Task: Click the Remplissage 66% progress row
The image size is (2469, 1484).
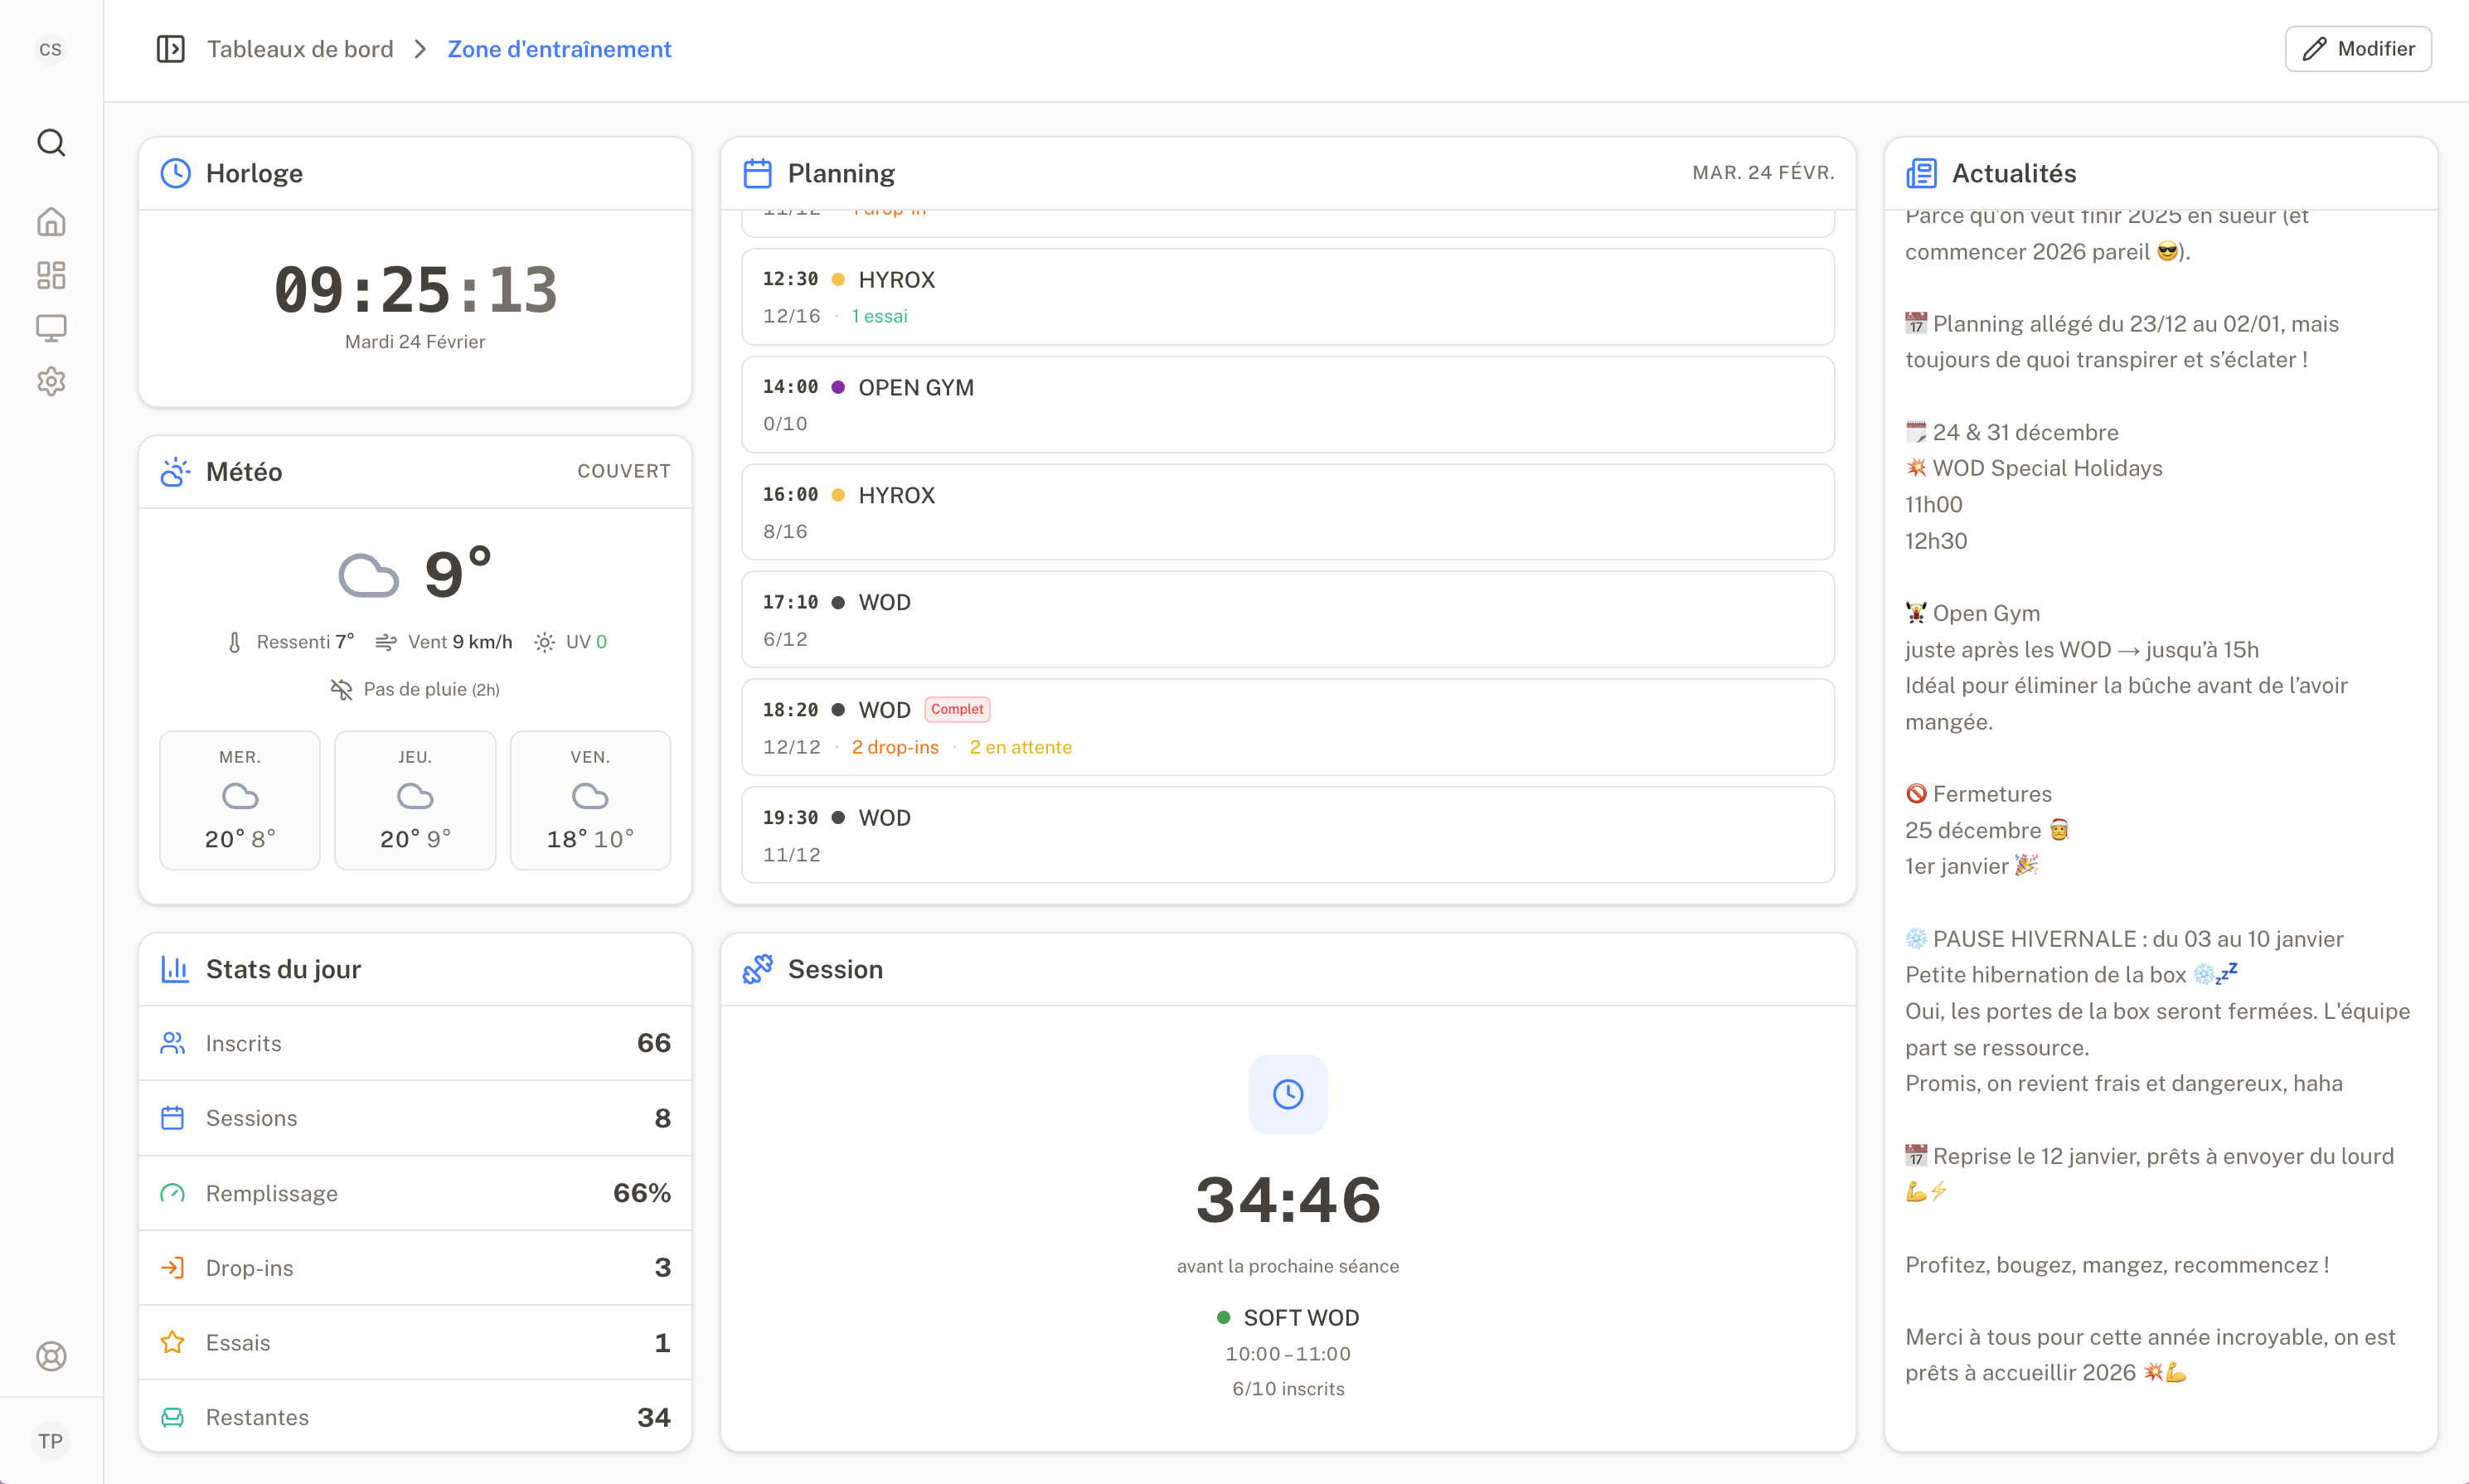Action: [415, 1192]
